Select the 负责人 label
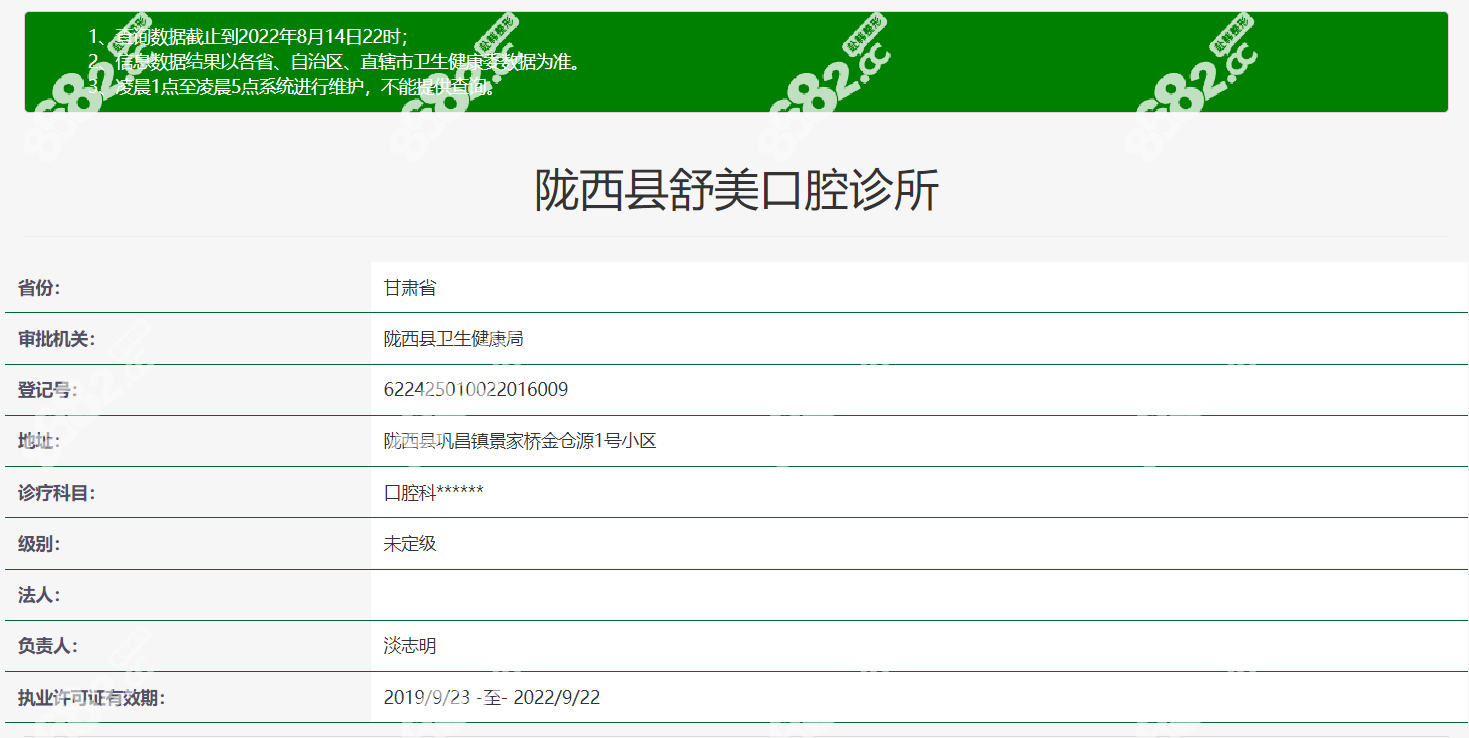This screenshot has width=1469, height=738. pyautogui.click(x=48, y=646)
